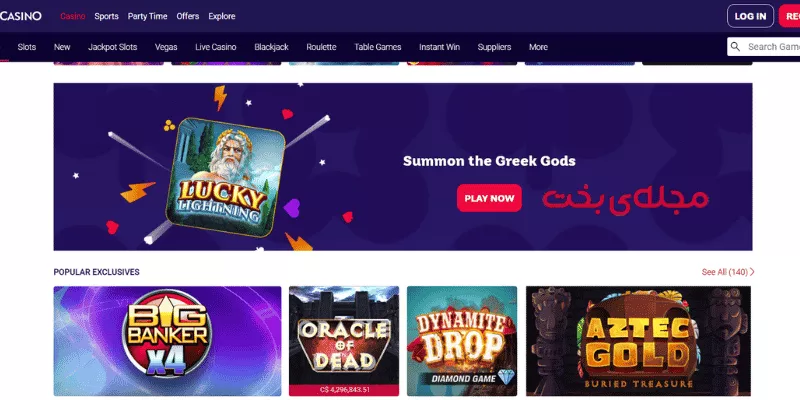Go to the Sports section

[106, 16]
